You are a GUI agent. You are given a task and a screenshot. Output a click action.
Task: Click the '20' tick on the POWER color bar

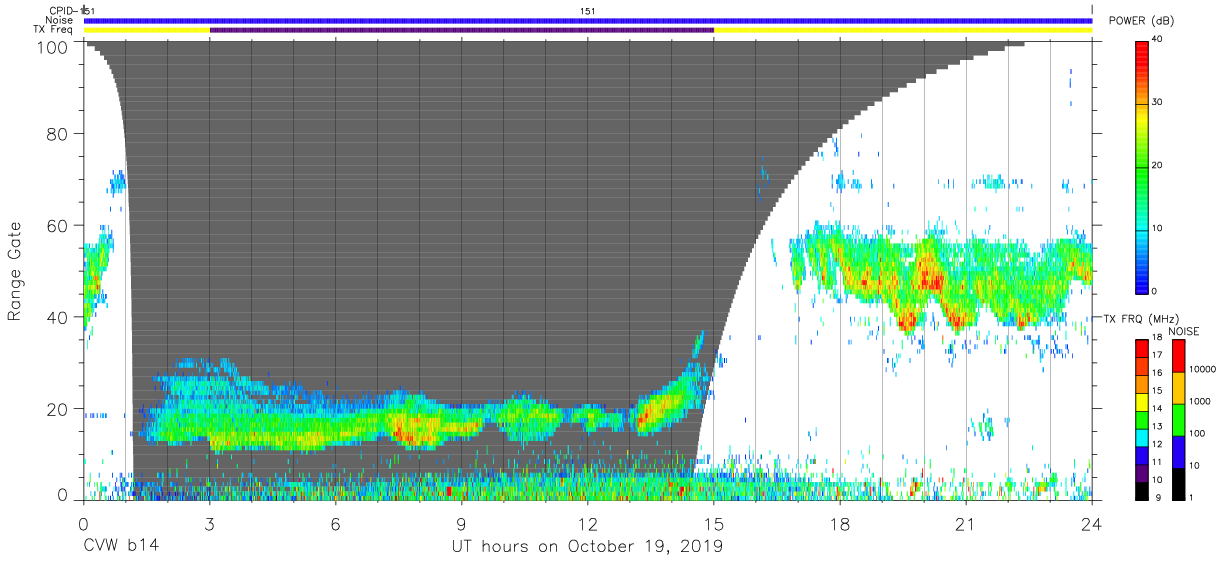click(x=1158, y=165)
